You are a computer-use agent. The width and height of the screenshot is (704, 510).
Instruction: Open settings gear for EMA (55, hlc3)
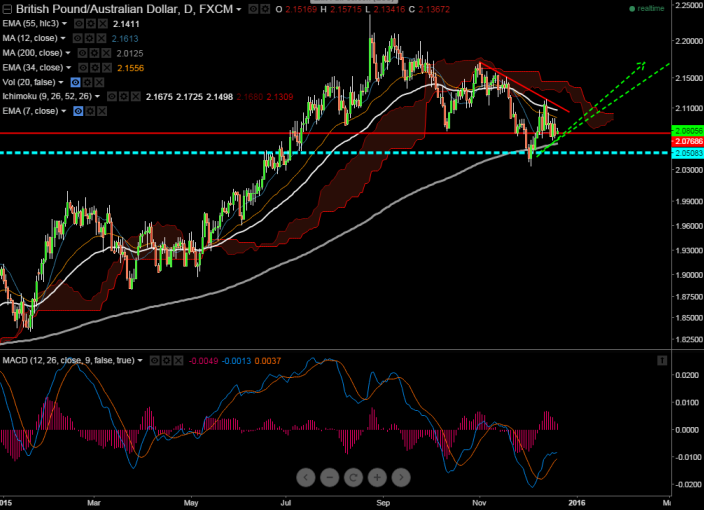pyautogui.click(x=91, y=23)
